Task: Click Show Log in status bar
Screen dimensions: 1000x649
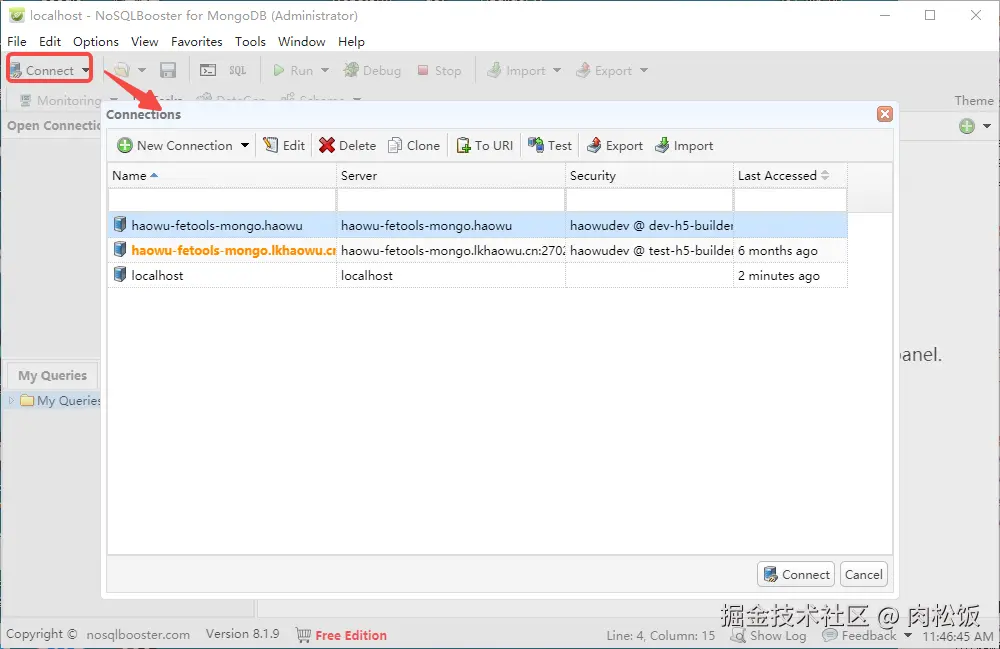Action: [768, 636]
